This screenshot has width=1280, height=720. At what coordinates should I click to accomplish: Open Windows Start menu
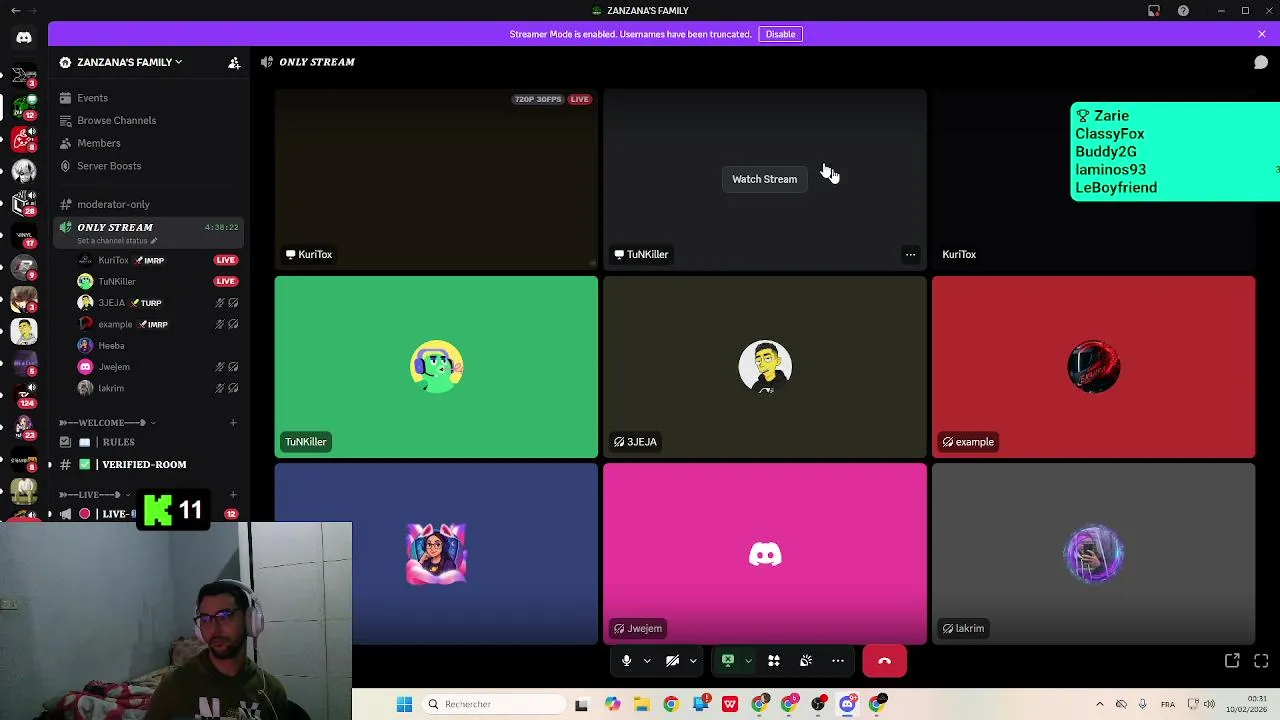point(404,704)
